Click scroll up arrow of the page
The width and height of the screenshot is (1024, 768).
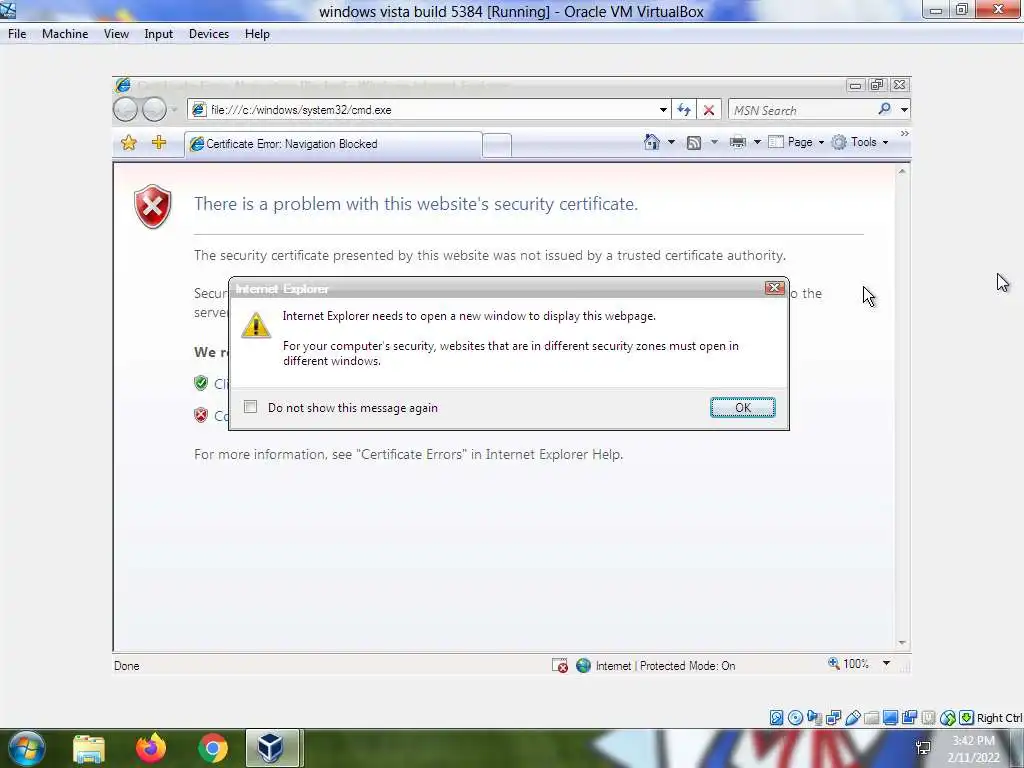tap(902, 172)
